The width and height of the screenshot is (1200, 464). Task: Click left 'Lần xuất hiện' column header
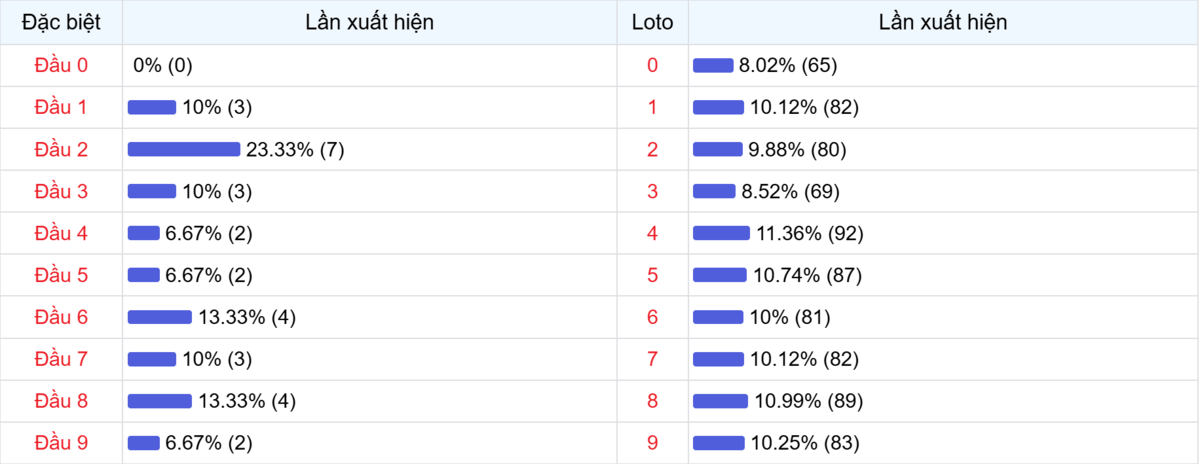point(369,22)
